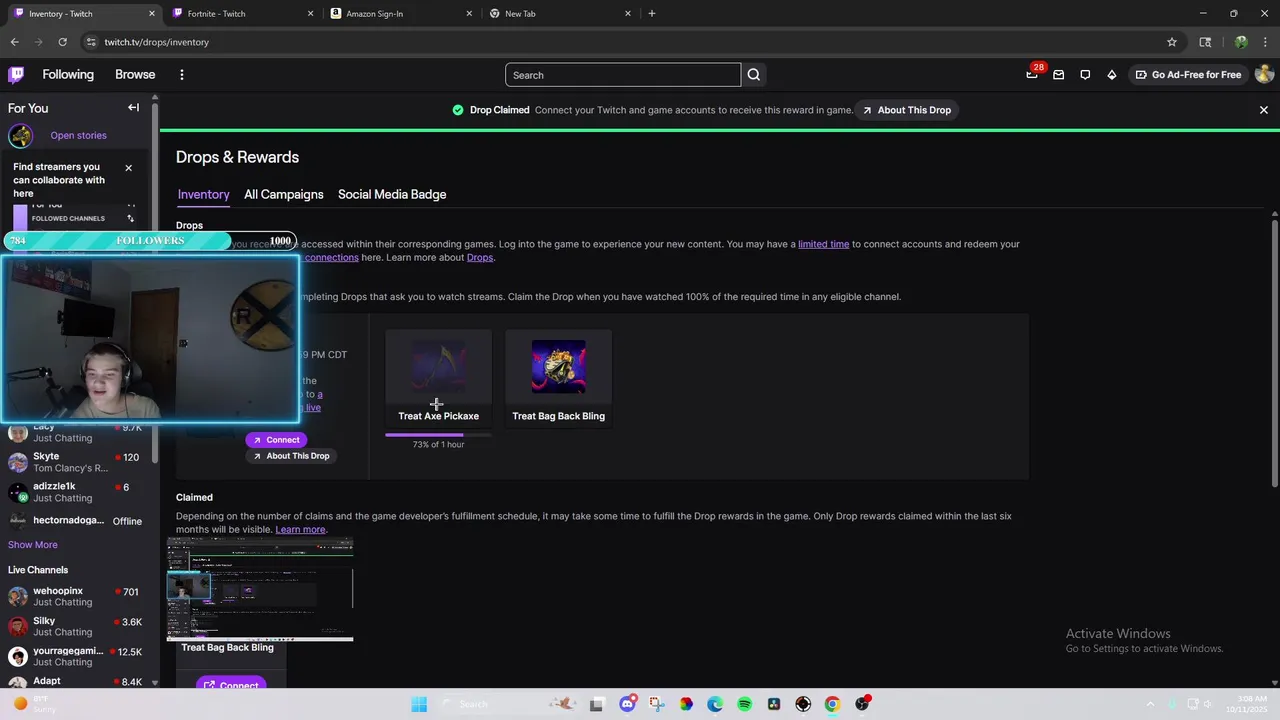Viewport: 1280px width, 720px height.
Task: Open Skyte channel in sidebar
Action: pyautogui.click(x=78, y=462)
